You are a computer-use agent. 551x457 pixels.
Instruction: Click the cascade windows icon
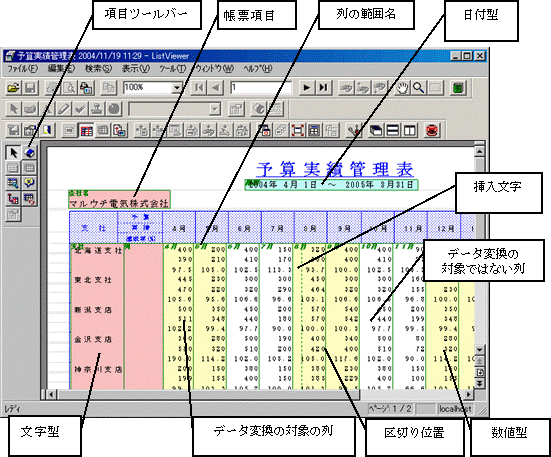point(376,131)
